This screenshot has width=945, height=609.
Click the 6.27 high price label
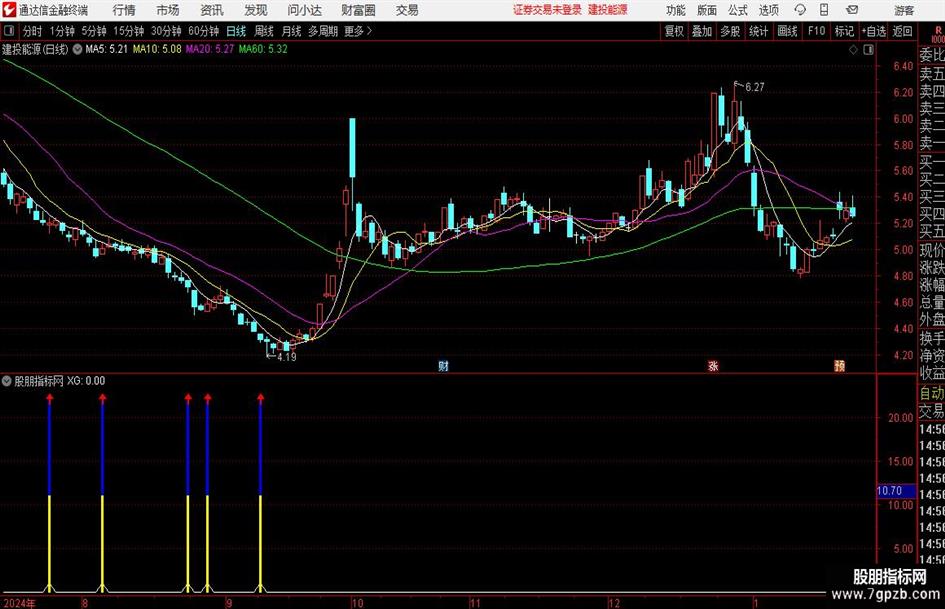point(755,87)
